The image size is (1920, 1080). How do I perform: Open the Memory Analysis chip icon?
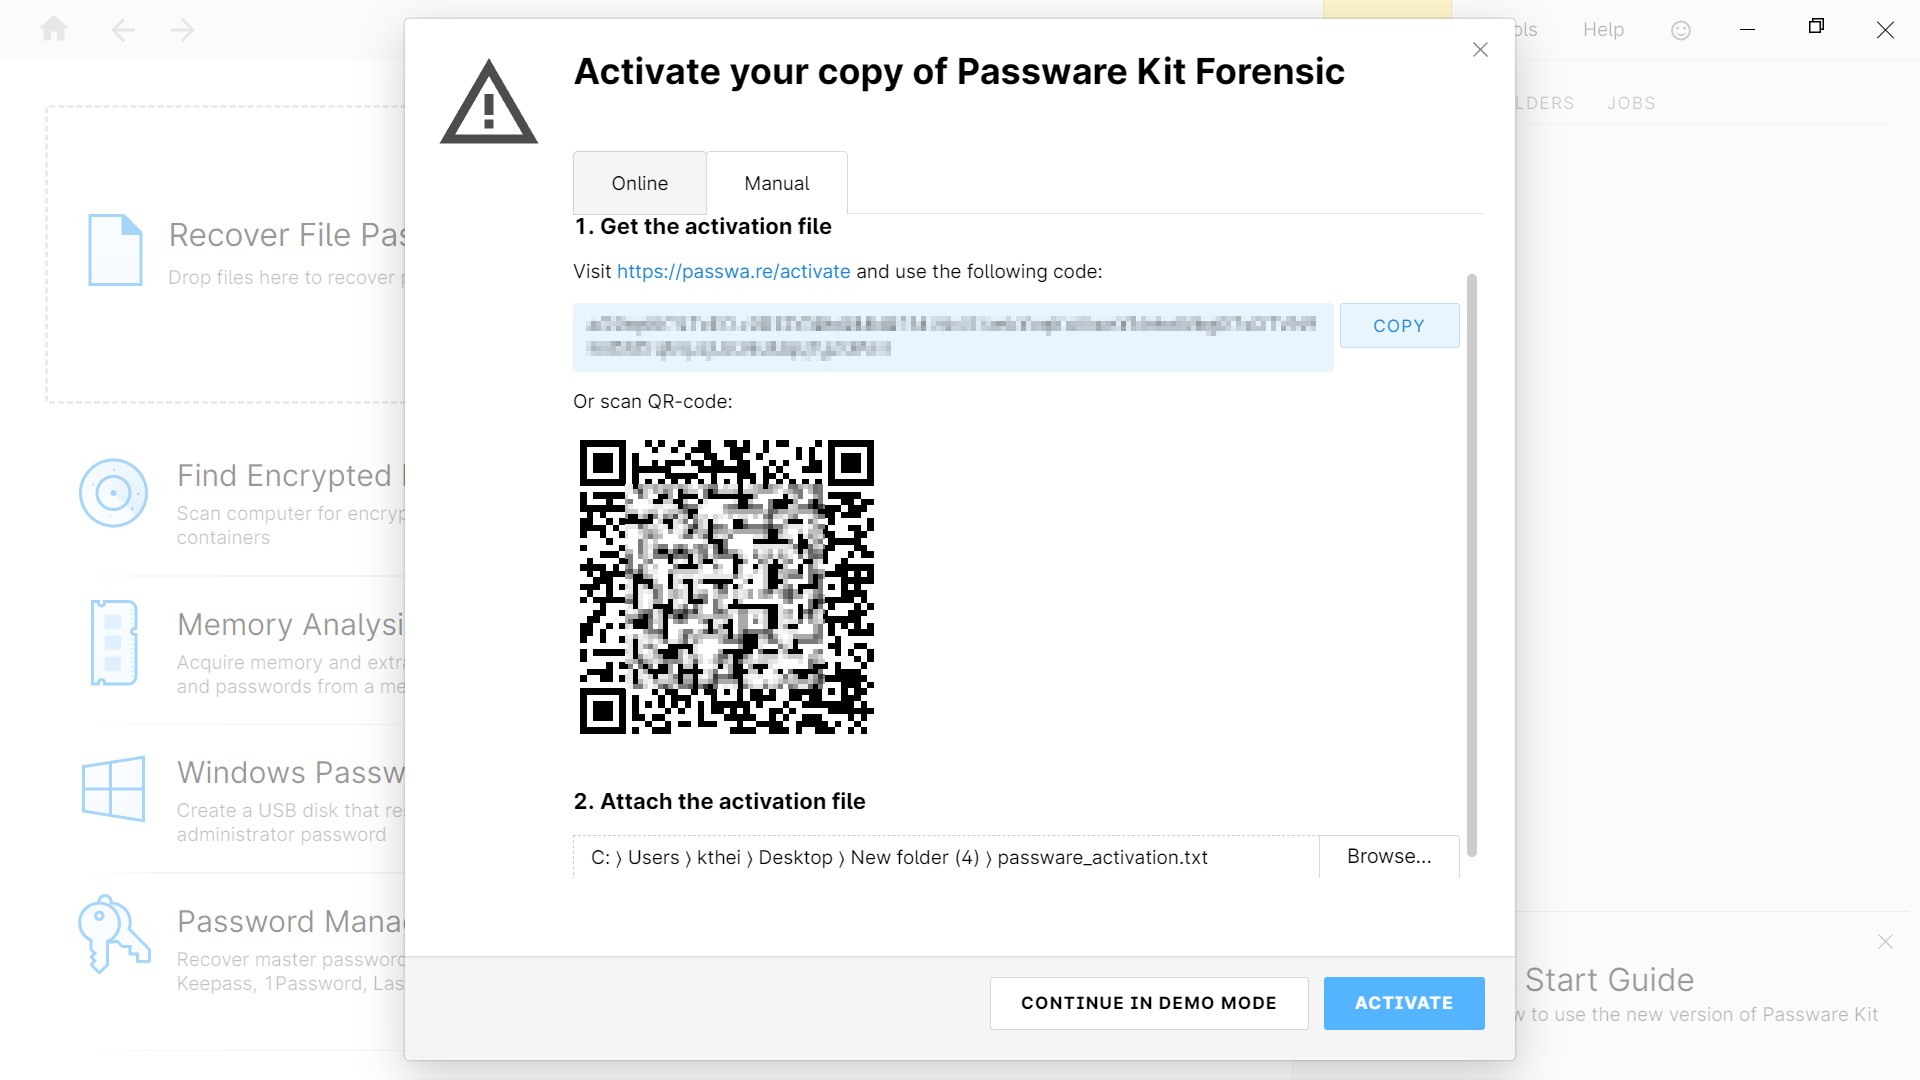coord(113,643)
